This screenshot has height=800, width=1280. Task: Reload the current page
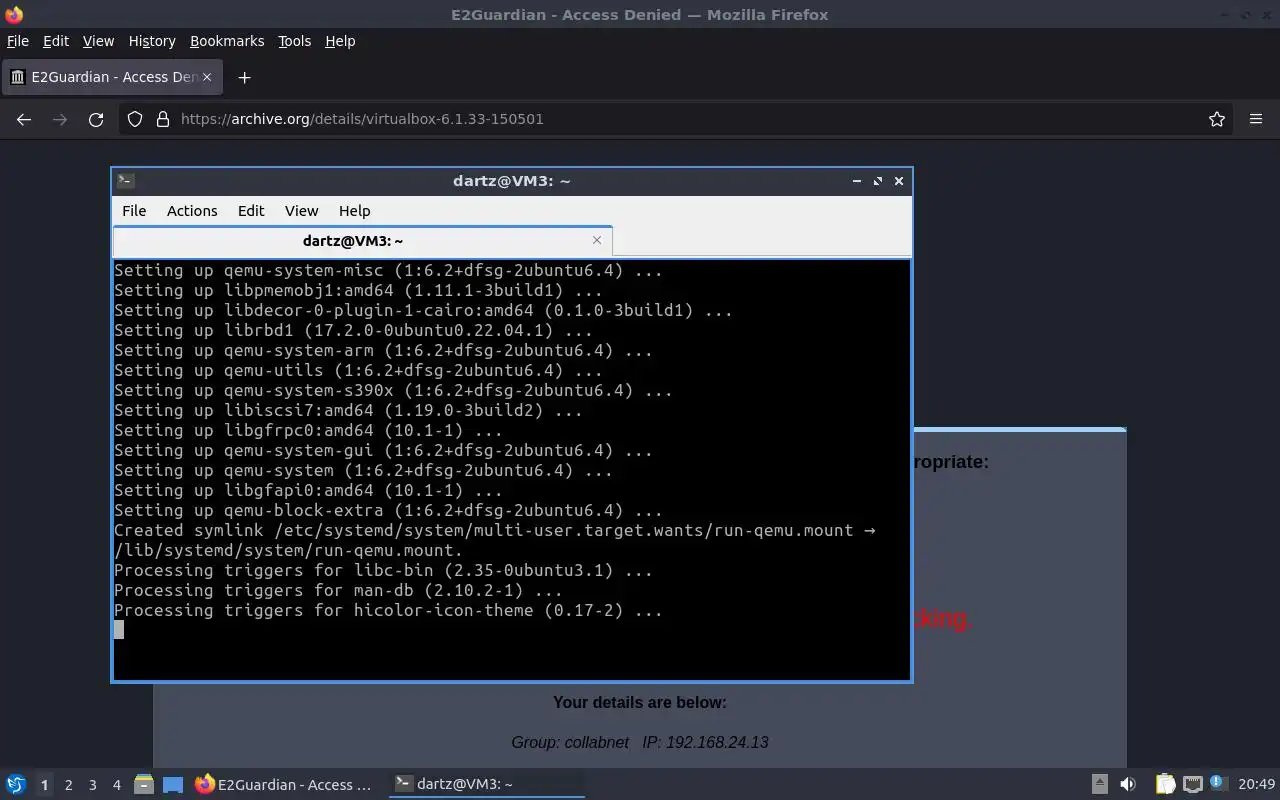click(x=96, y=119)
